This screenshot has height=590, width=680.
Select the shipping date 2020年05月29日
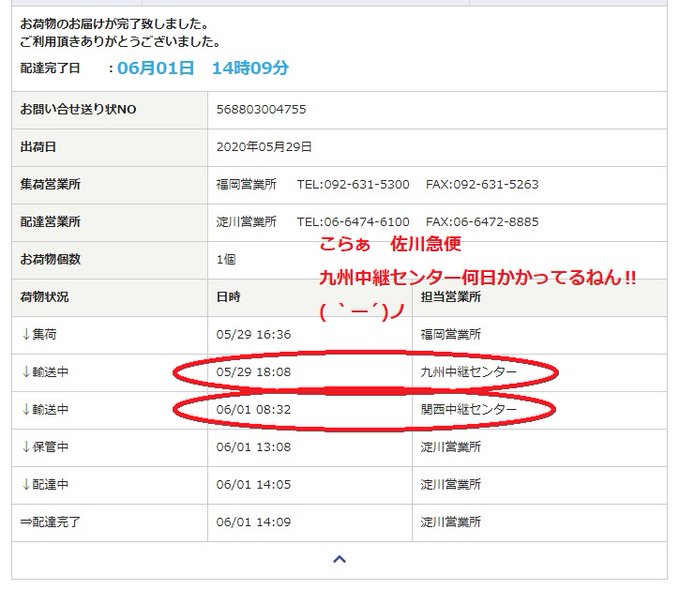click(264, 147)
